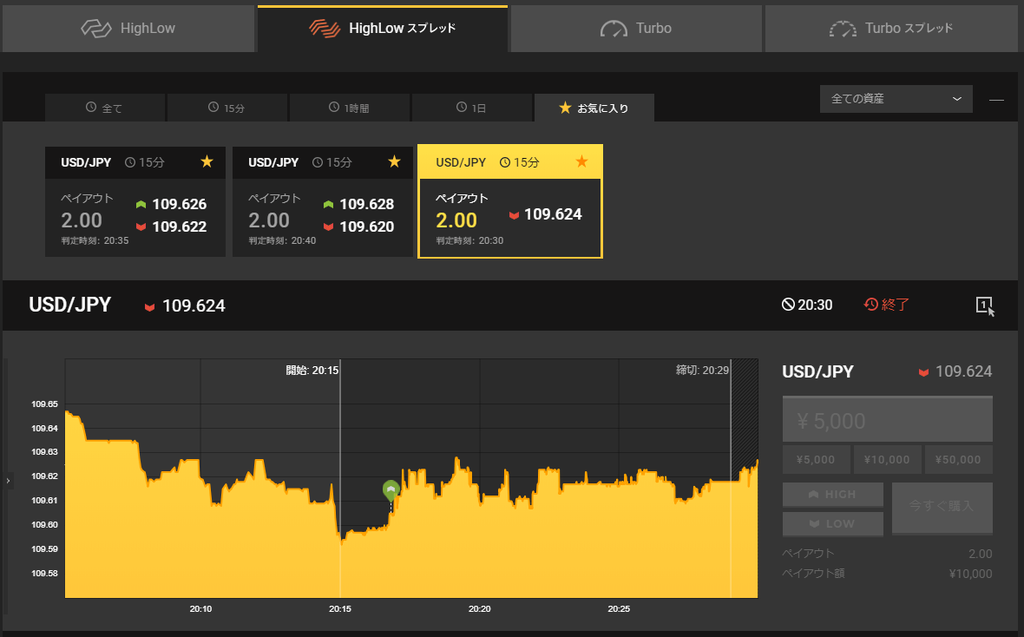Open the 全ての資産 asset dropdown
The width and height of the screenshot is (1024, 637).
pyautogui.click(x=896, y=99)
